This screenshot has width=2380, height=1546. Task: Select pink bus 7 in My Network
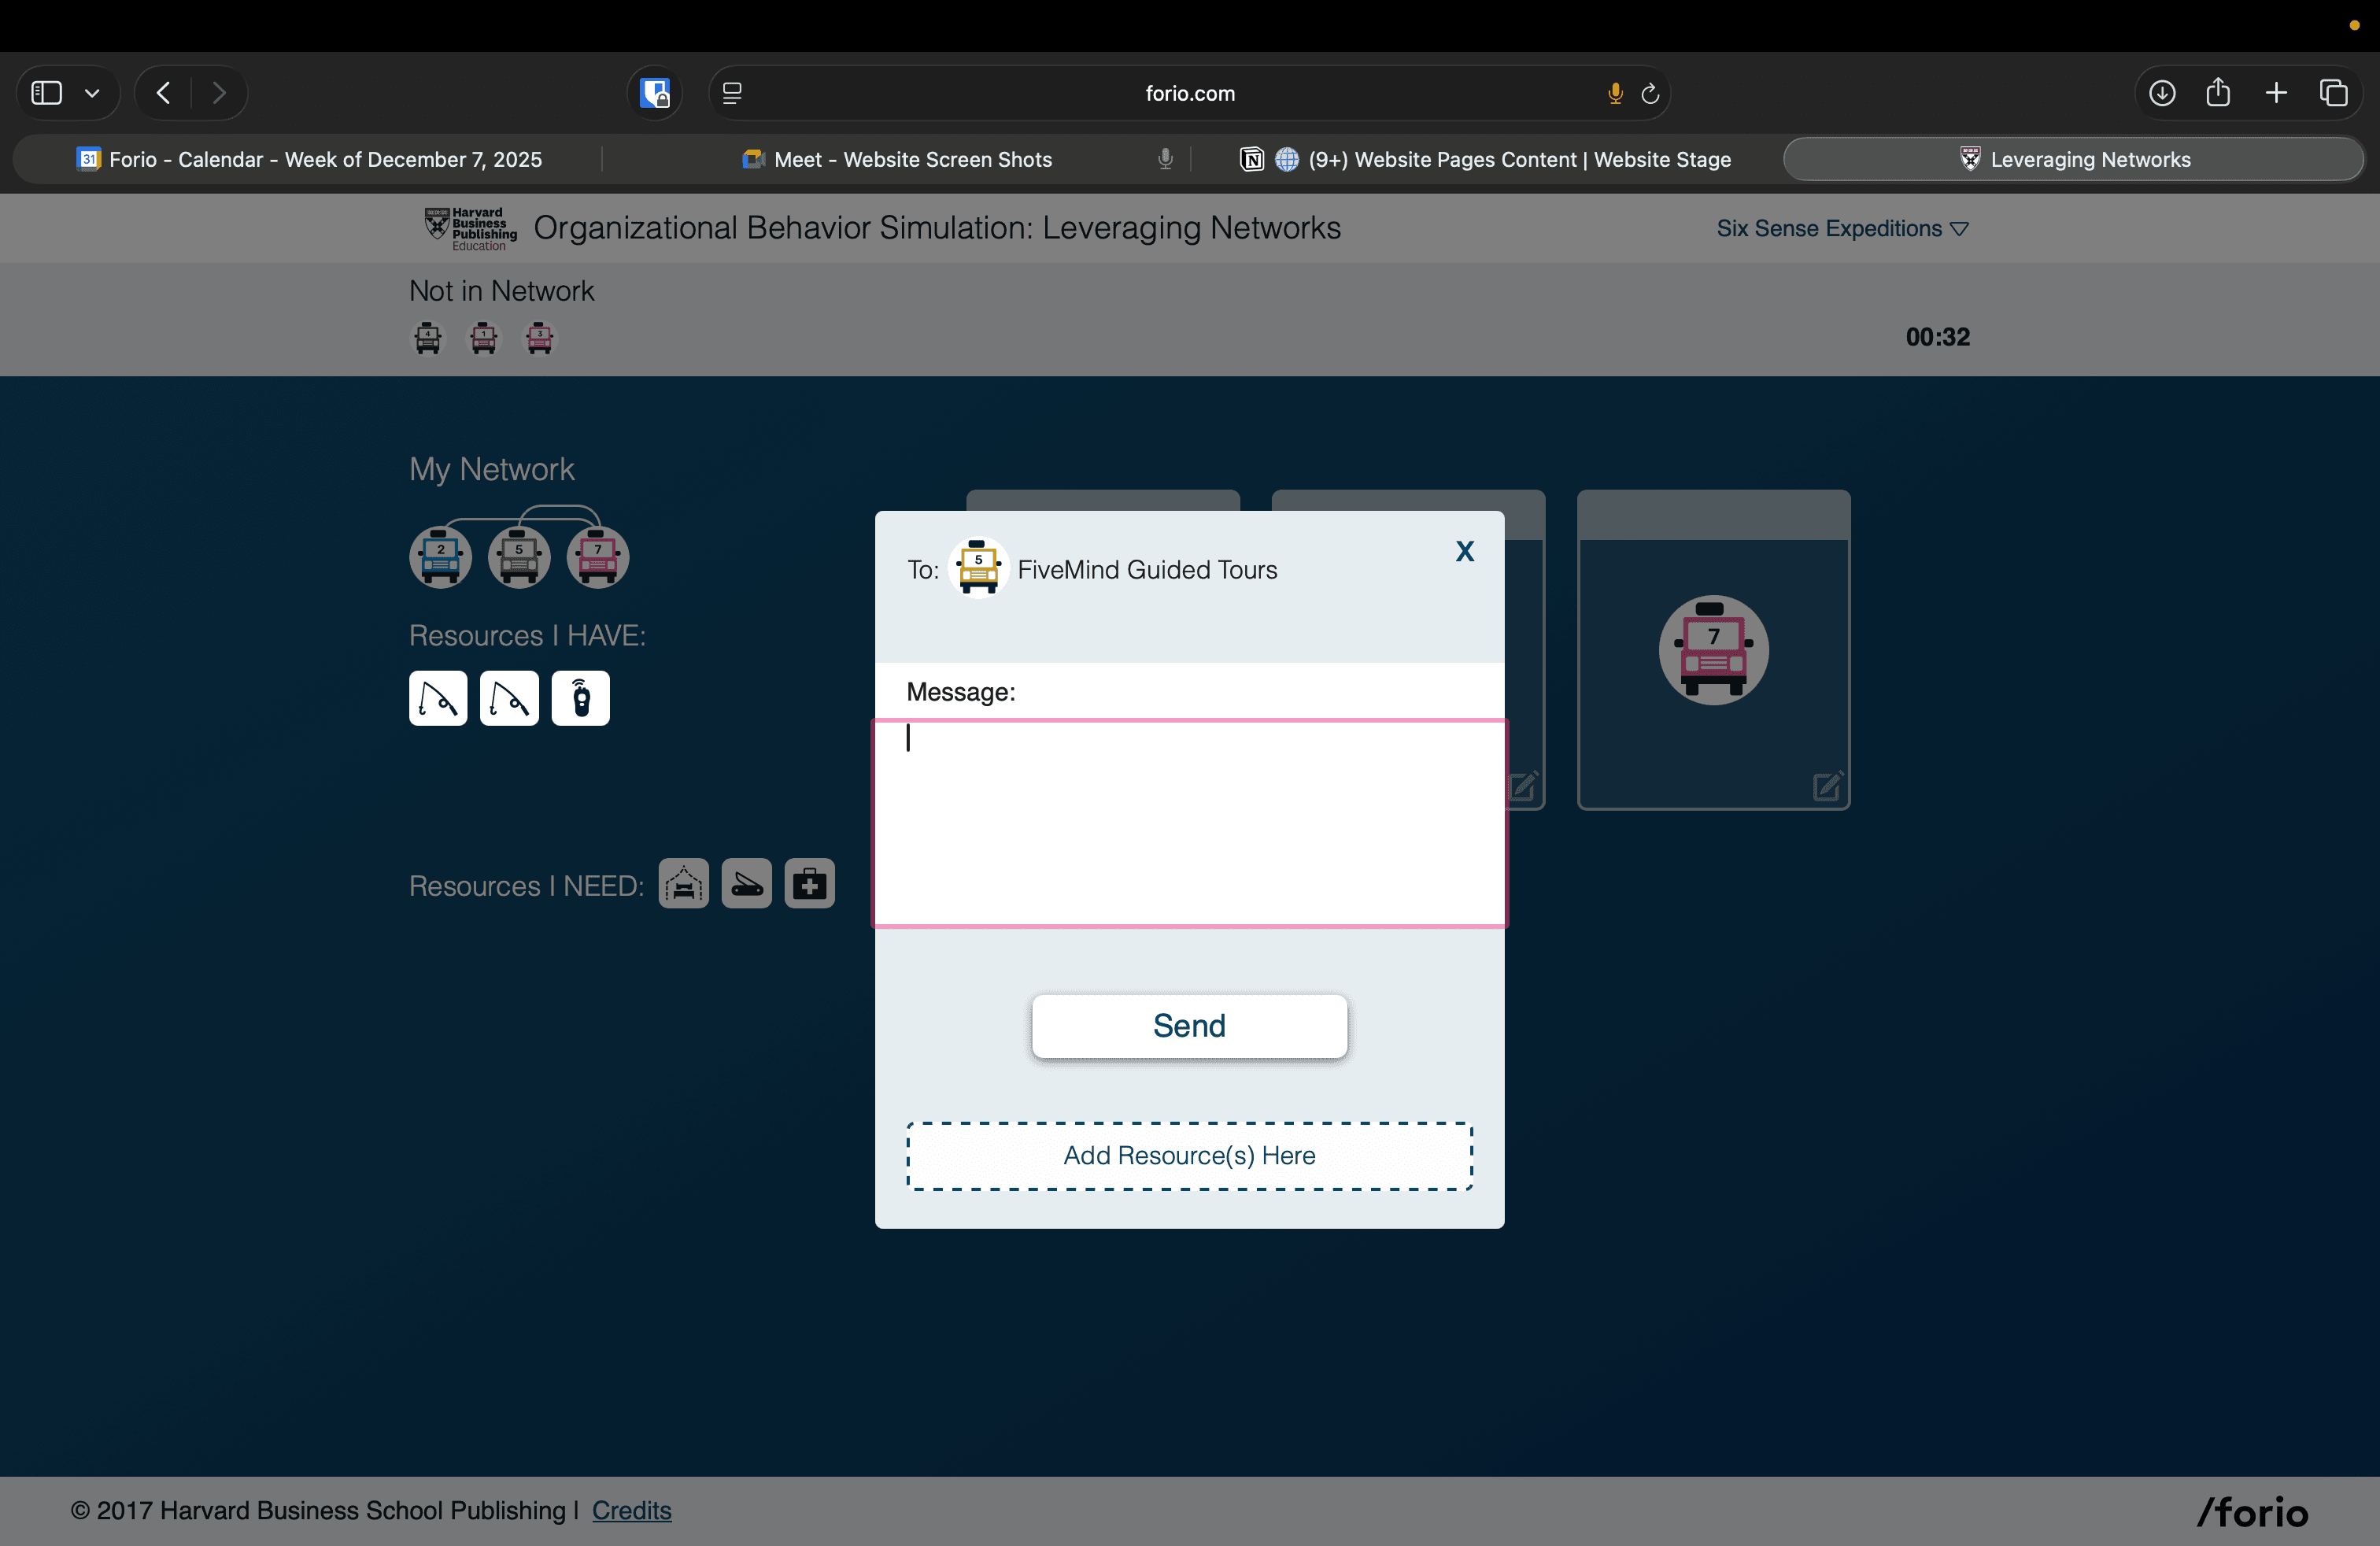coord(598,557)
